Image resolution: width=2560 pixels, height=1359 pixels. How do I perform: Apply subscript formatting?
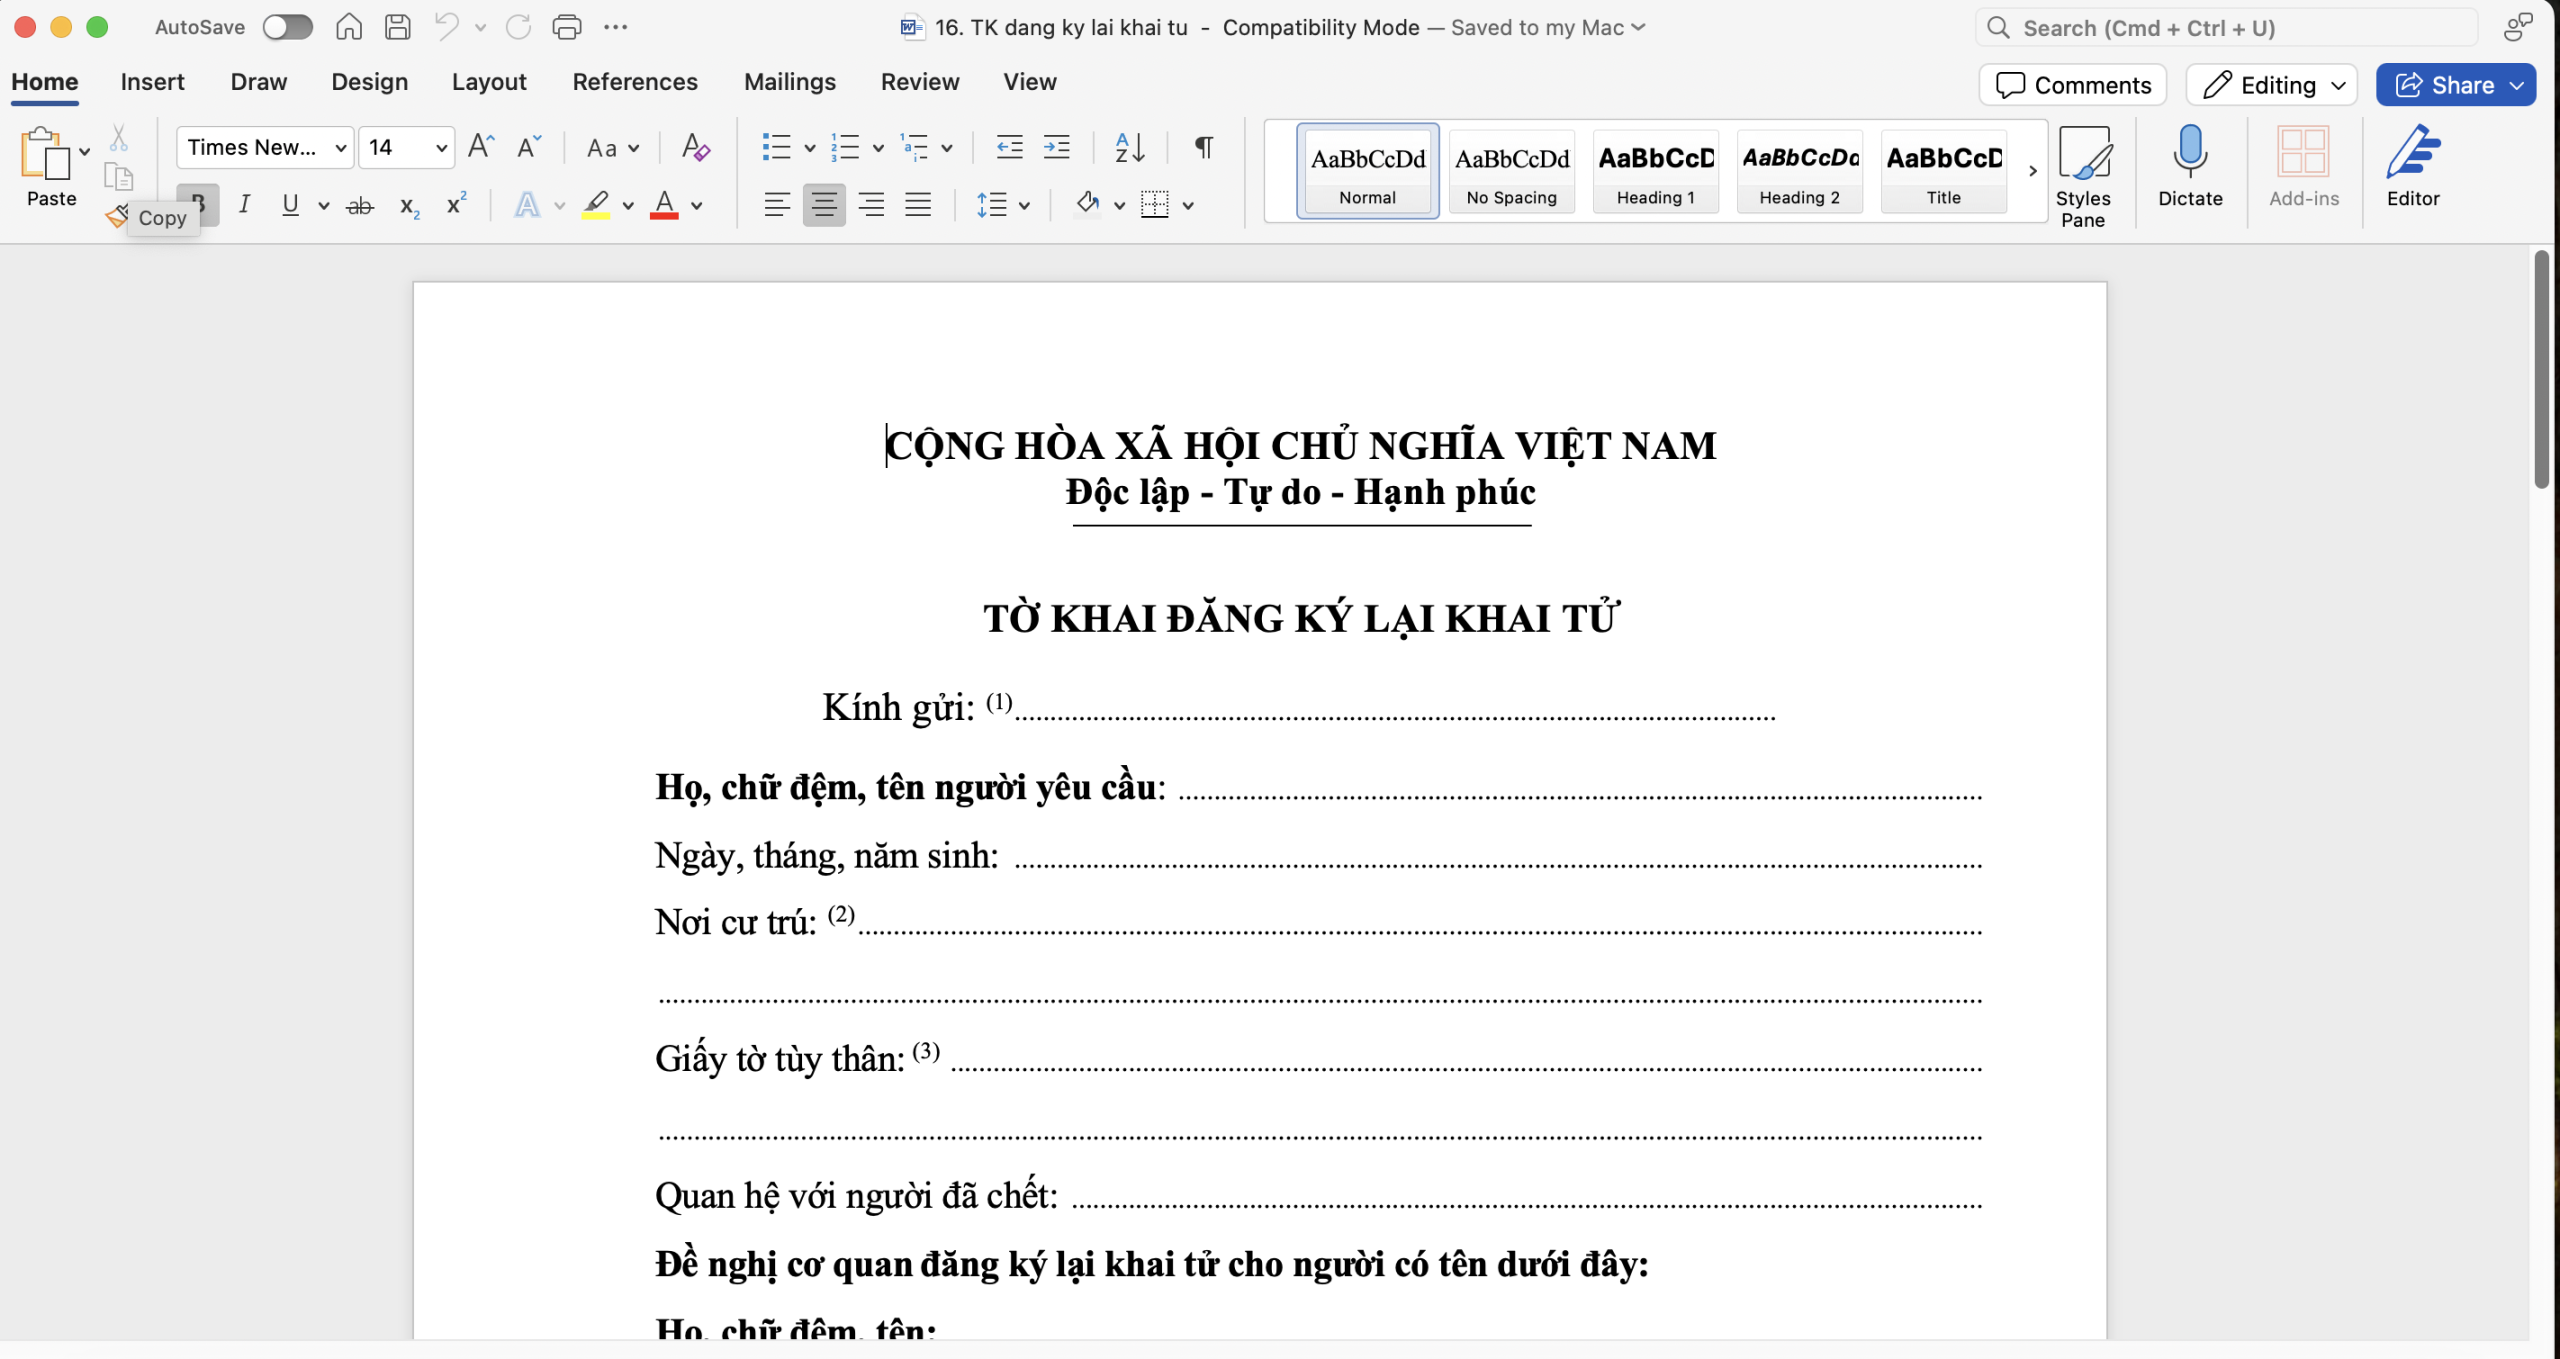tap(409, 206)
